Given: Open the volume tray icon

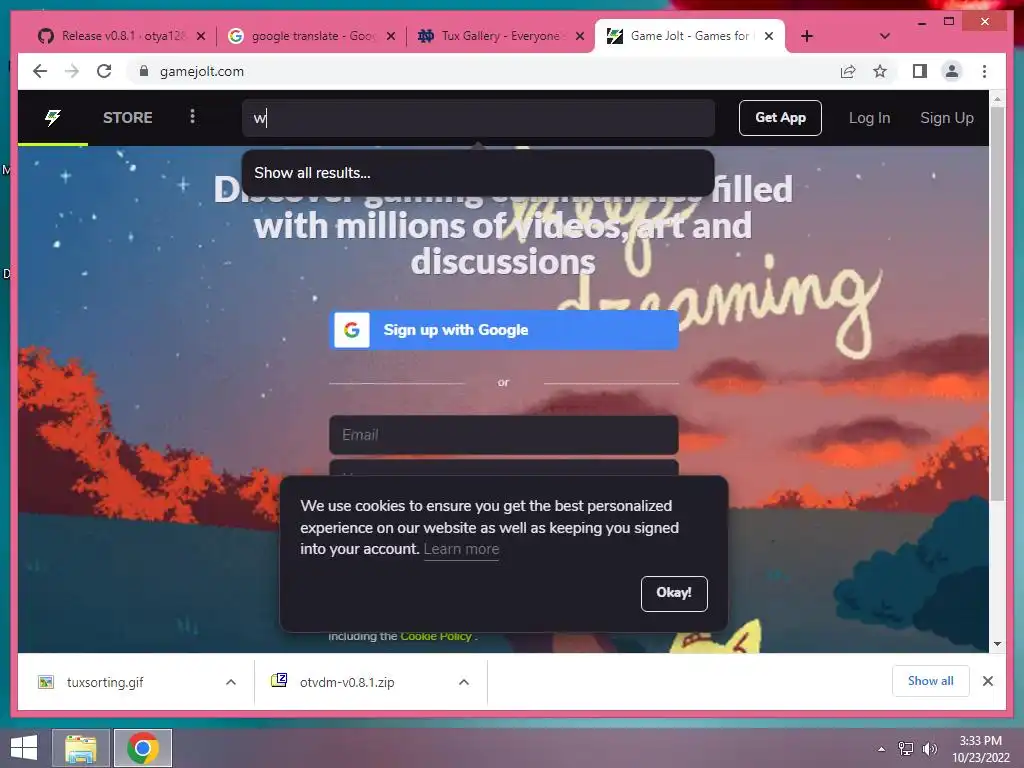Looking at the screenshot, I should [930, 749].
